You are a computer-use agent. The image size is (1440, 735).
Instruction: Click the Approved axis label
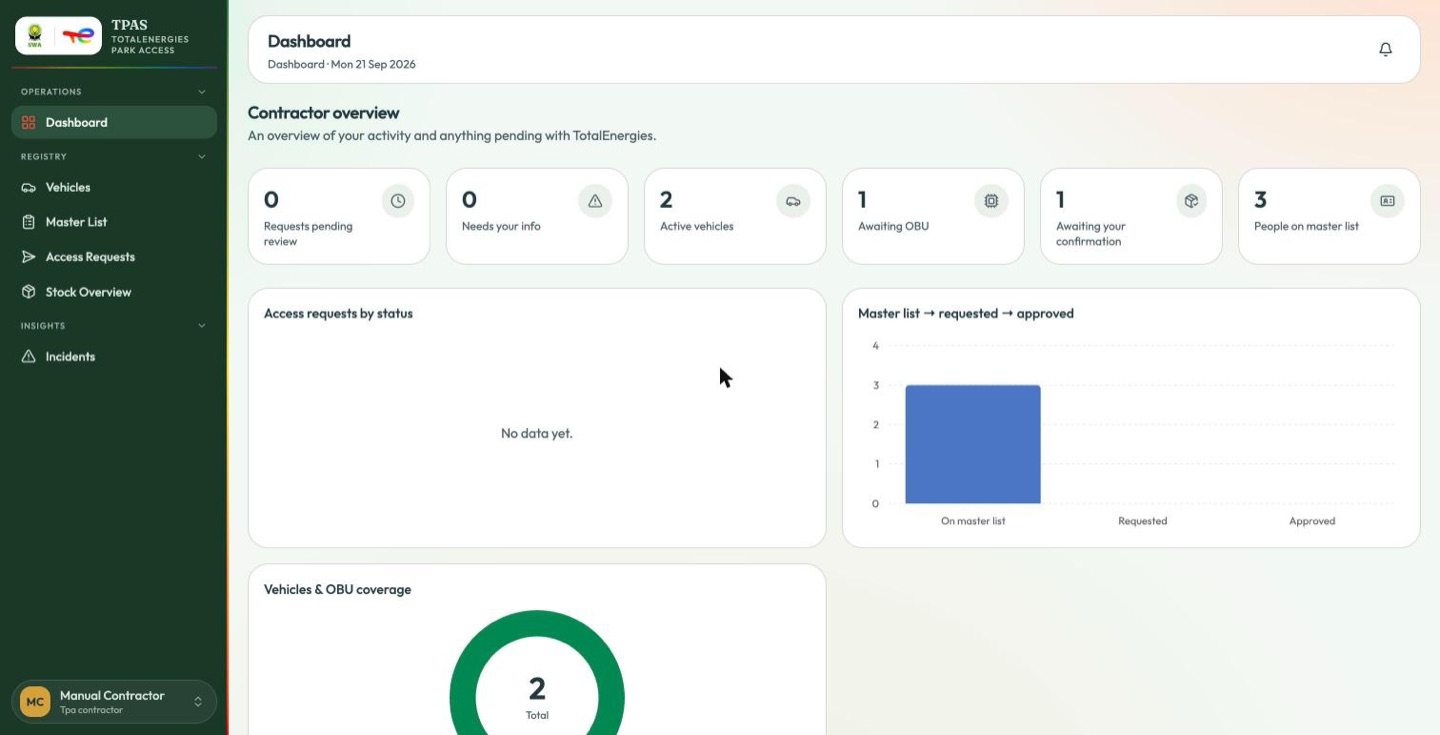[x=1312, y=521]
